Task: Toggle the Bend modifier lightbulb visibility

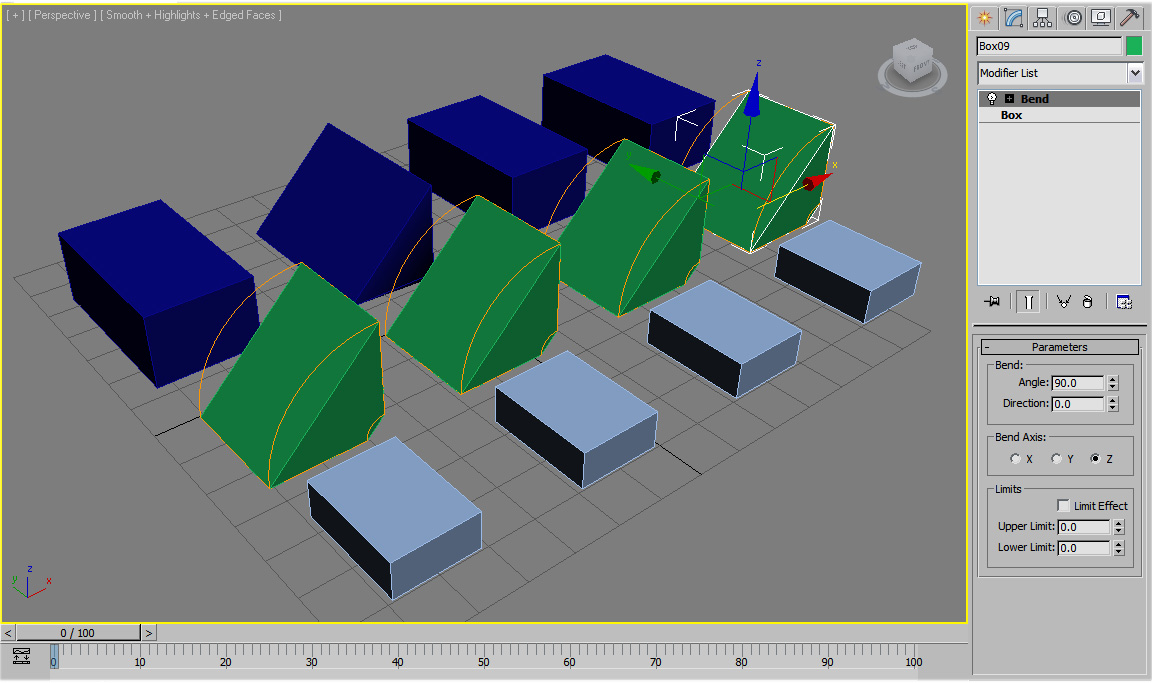Action: click(x=991, y=98)
